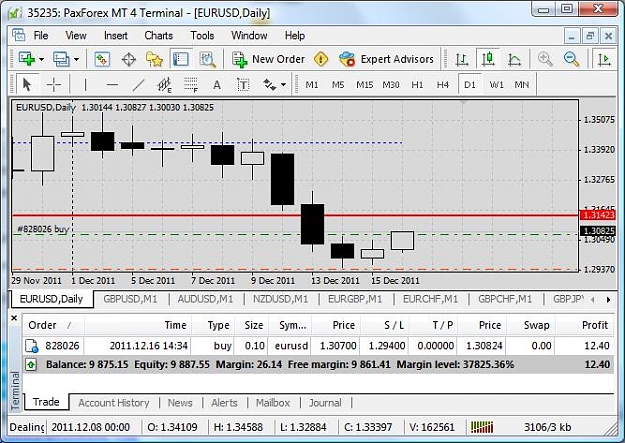The image size is (625, 443).
Task: Select the text label tool
Action: (x=243, y=85)
